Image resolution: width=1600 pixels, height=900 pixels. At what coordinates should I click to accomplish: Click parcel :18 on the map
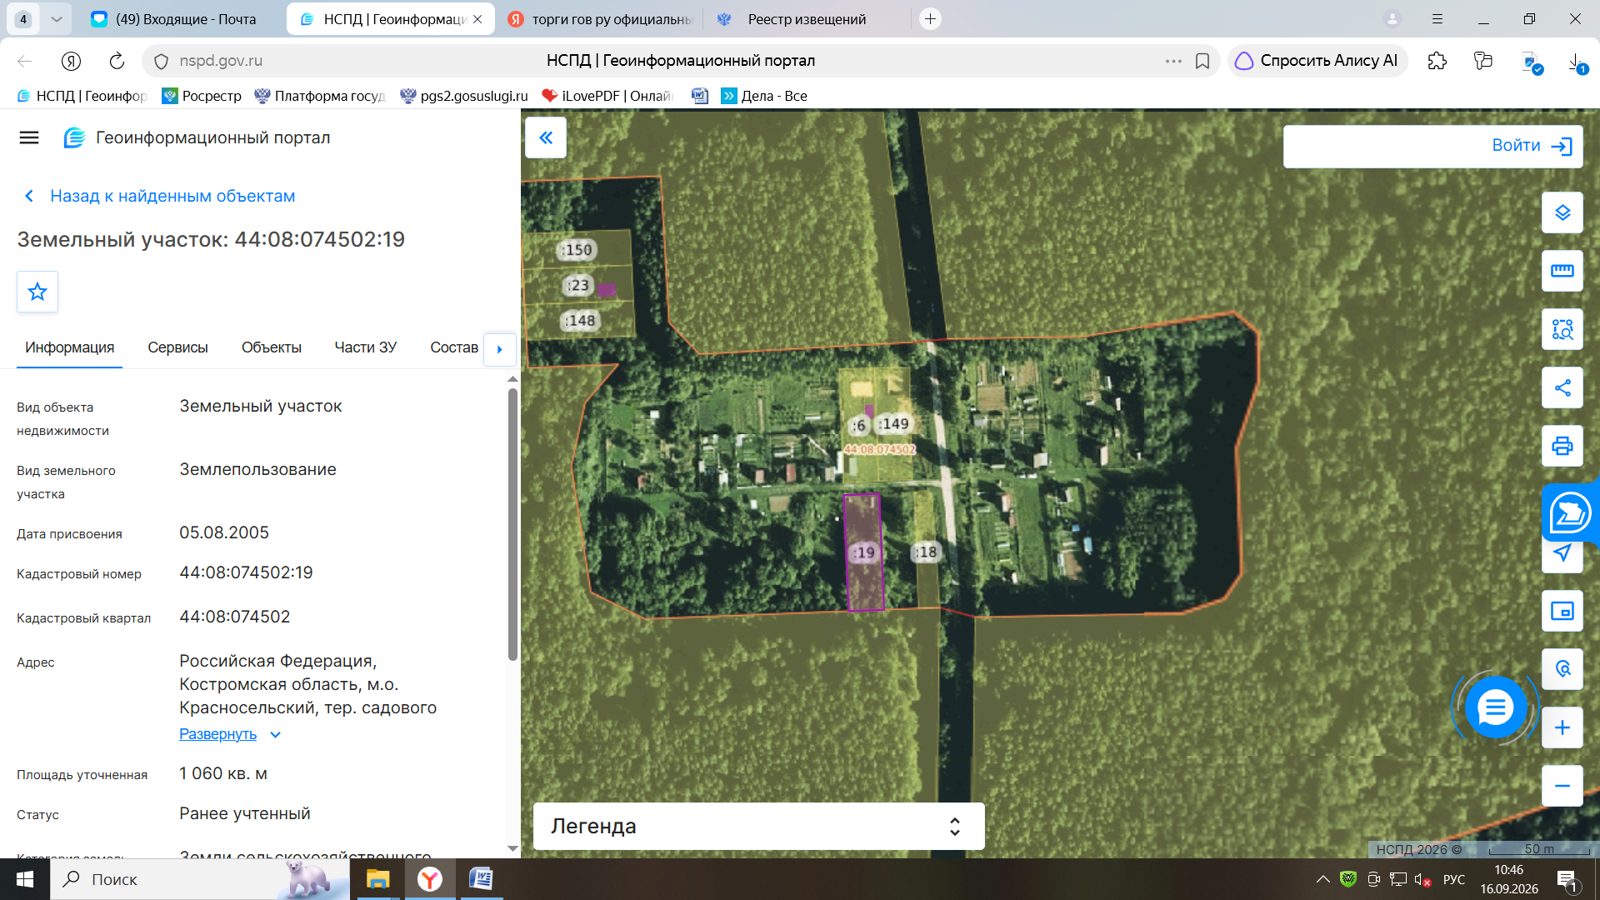[927, 552]
